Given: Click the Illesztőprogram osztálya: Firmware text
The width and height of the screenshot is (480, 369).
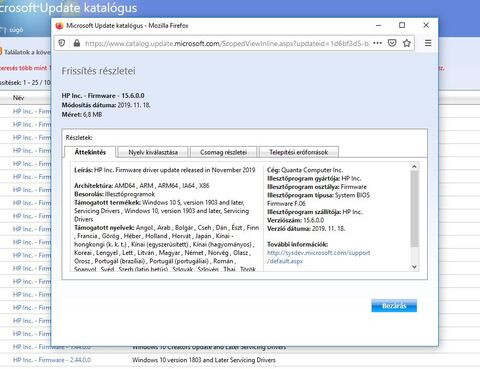Looking at the screenshot, I should [x=317, y=187].
